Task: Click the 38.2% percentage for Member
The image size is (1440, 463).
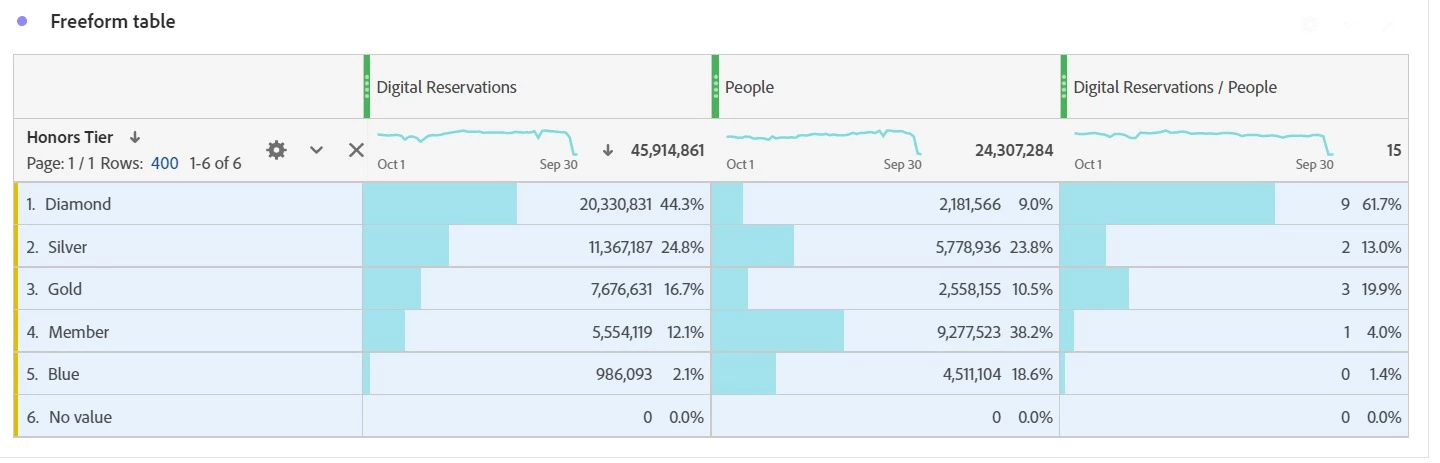Action: [x=1032, y=331]
